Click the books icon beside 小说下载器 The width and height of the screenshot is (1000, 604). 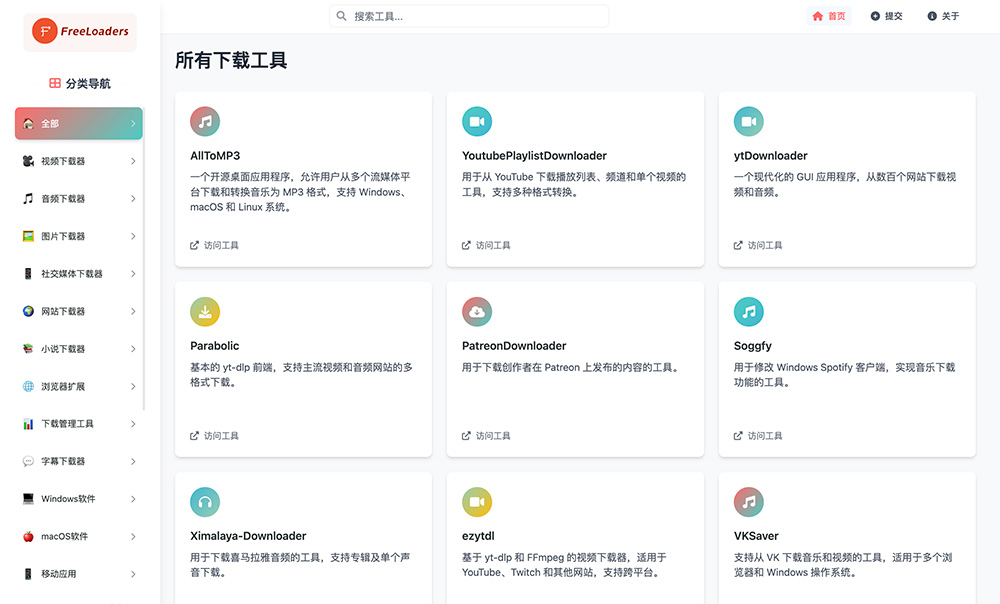(28, 349)
